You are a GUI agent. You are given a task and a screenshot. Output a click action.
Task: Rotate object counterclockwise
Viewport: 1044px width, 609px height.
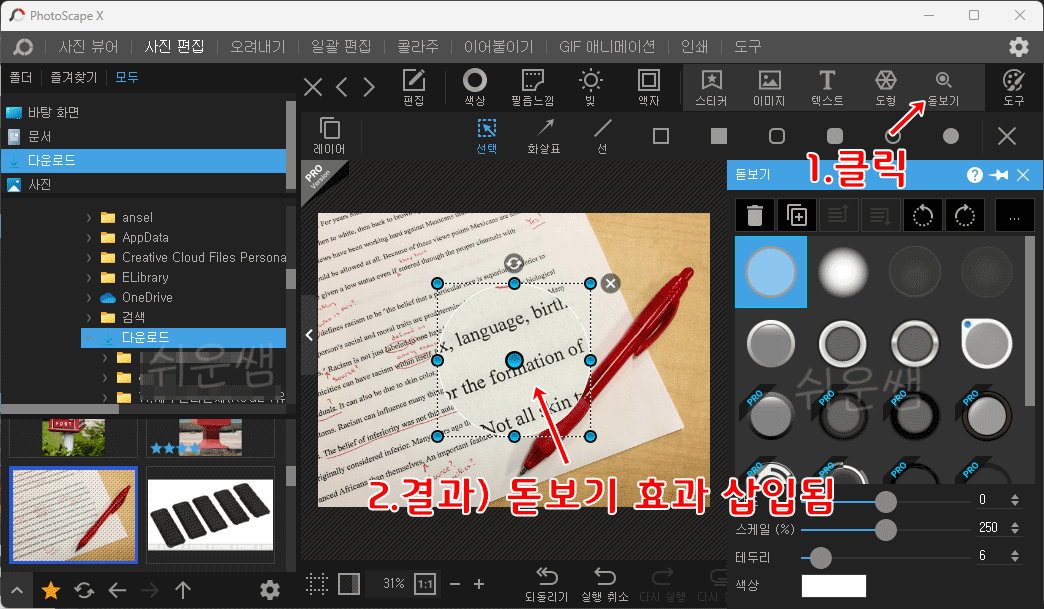[923, 215]
